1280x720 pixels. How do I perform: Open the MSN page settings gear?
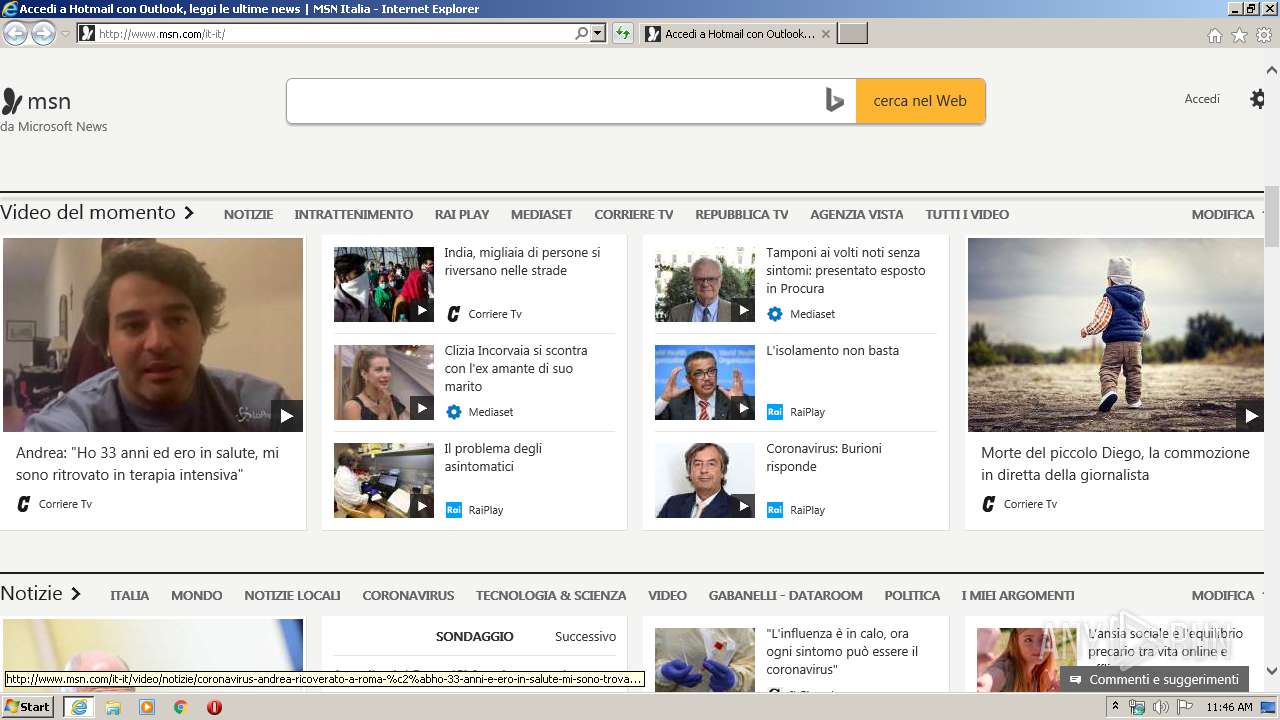[x=1258, y=99]
